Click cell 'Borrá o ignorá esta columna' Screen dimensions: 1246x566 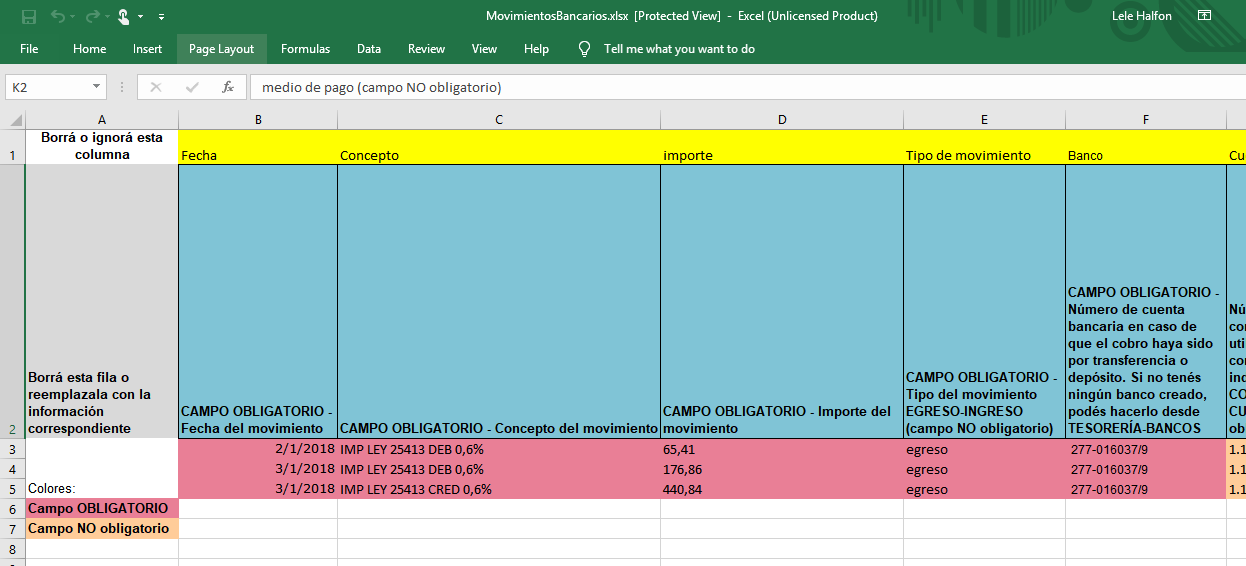pos(102,147)
